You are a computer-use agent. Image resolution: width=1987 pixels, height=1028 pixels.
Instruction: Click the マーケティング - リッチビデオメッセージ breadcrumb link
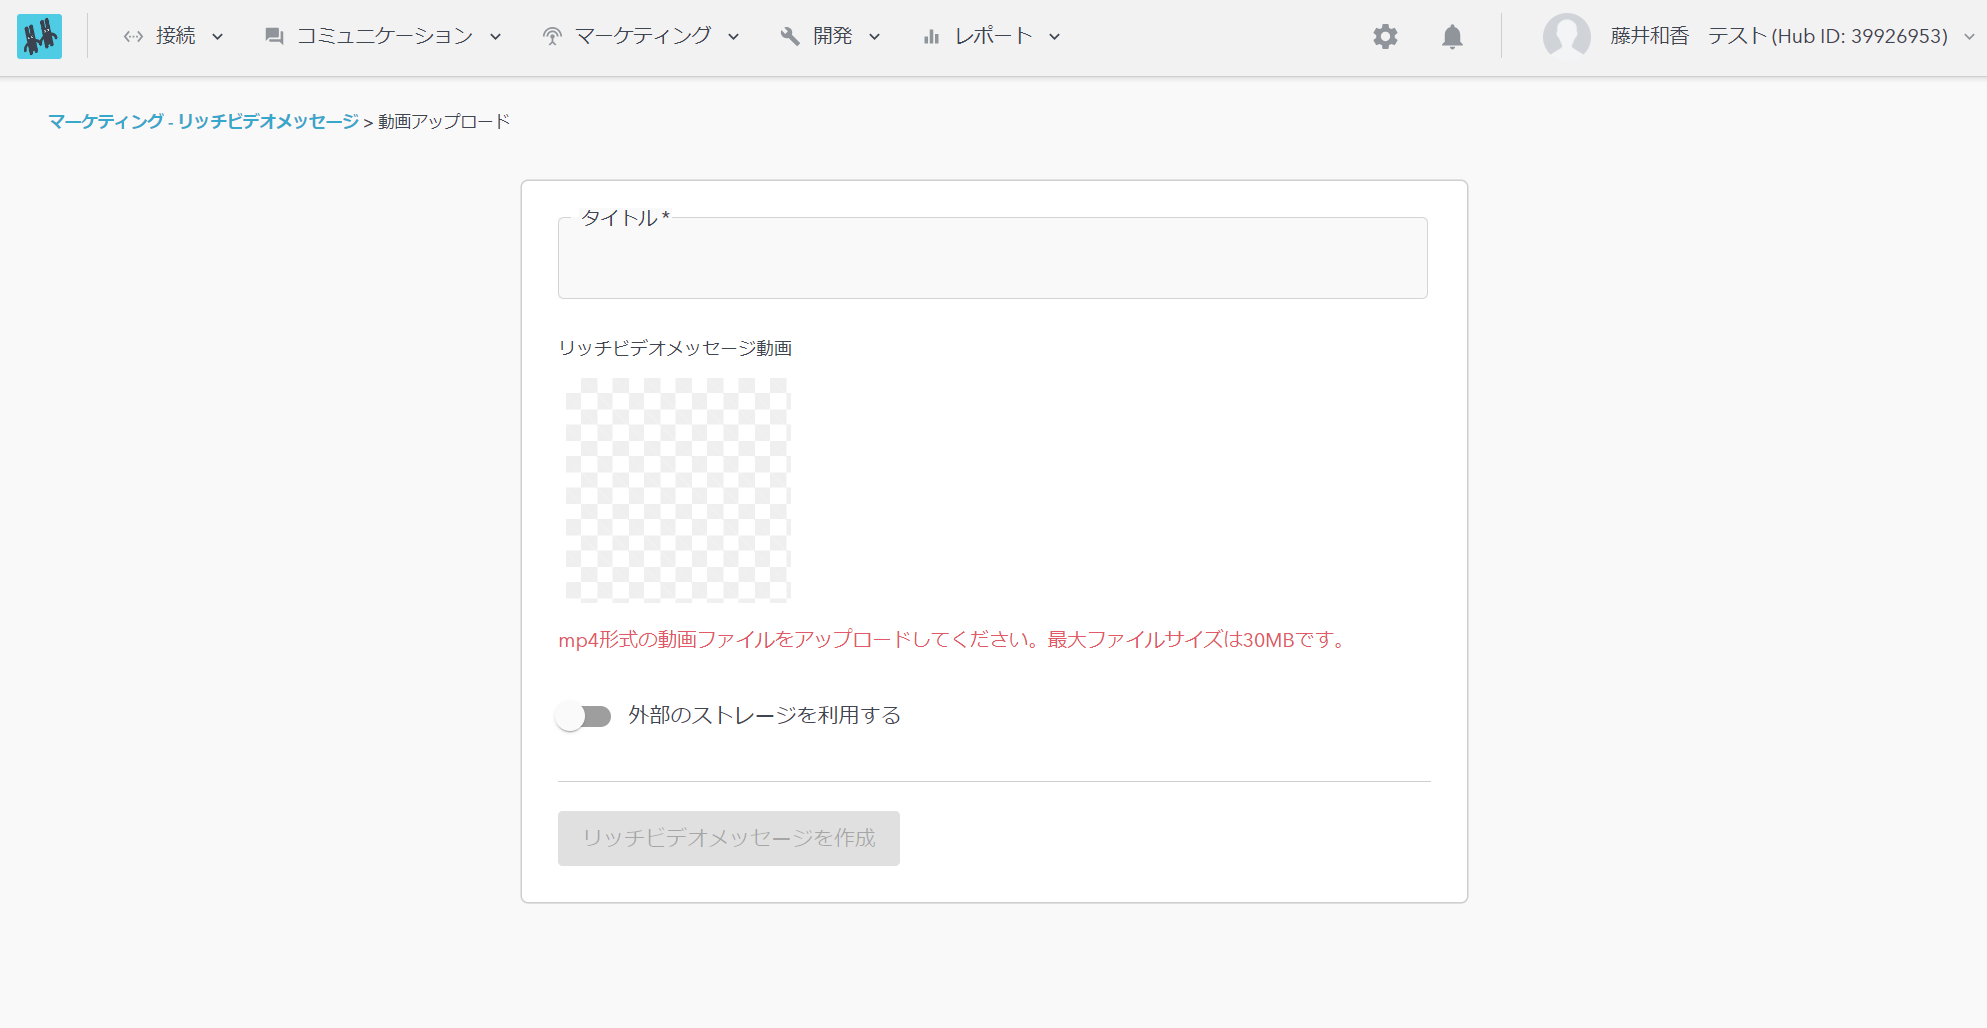[x=203, y=121]
